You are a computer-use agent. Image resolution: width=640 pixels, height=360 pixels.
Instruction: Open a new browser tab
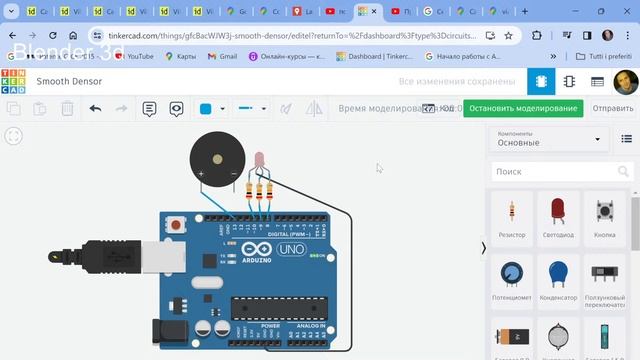coord(525,11)
